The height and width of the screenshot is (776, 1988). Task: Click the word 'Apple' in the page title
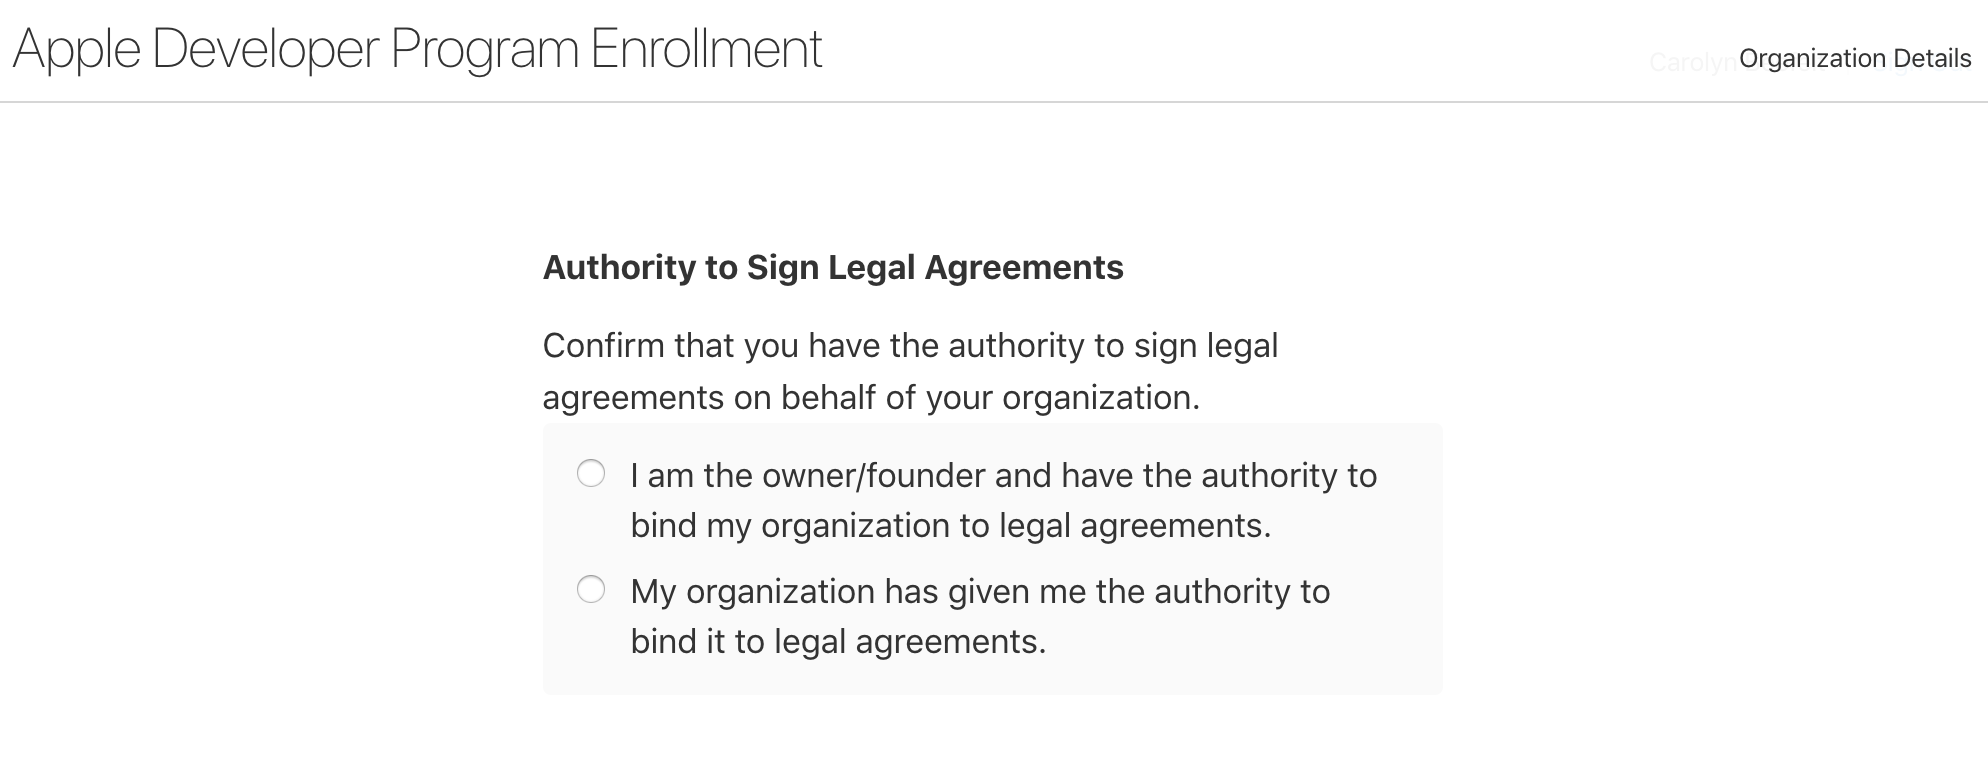76,50
